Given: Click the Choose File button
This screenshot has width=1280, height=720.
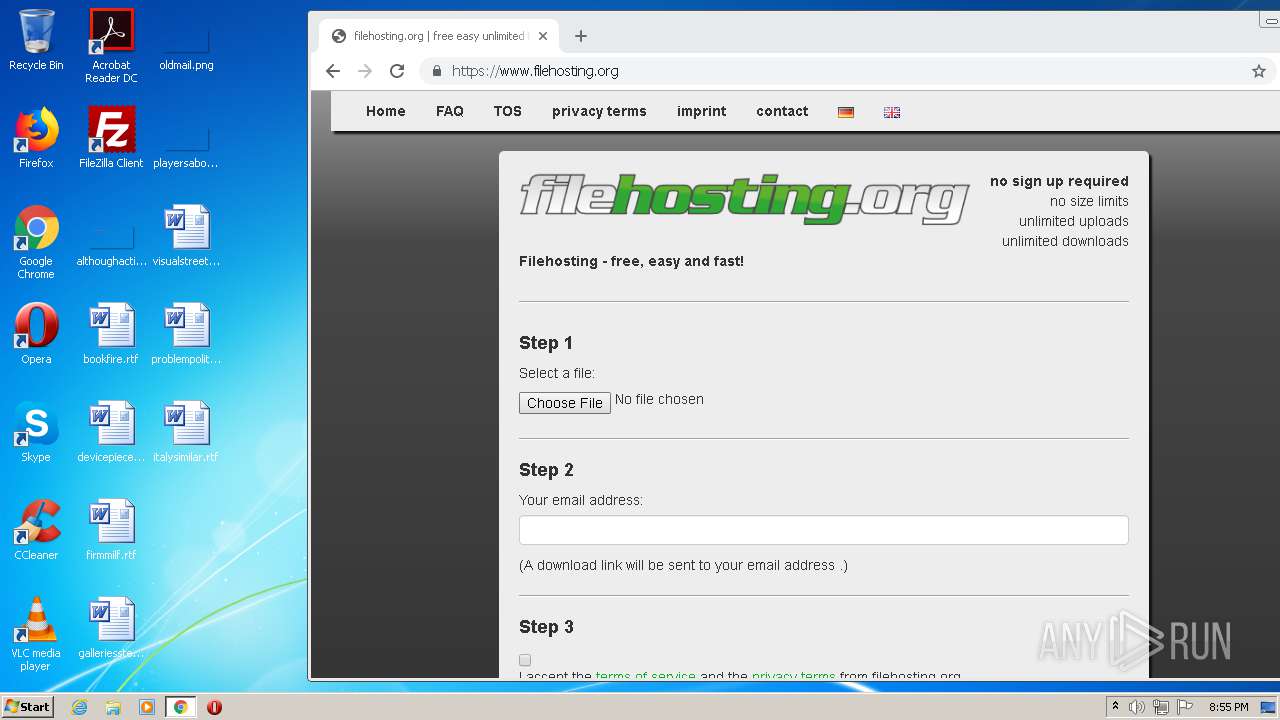Looking at the screenshot, I should [x=565, y=403].
